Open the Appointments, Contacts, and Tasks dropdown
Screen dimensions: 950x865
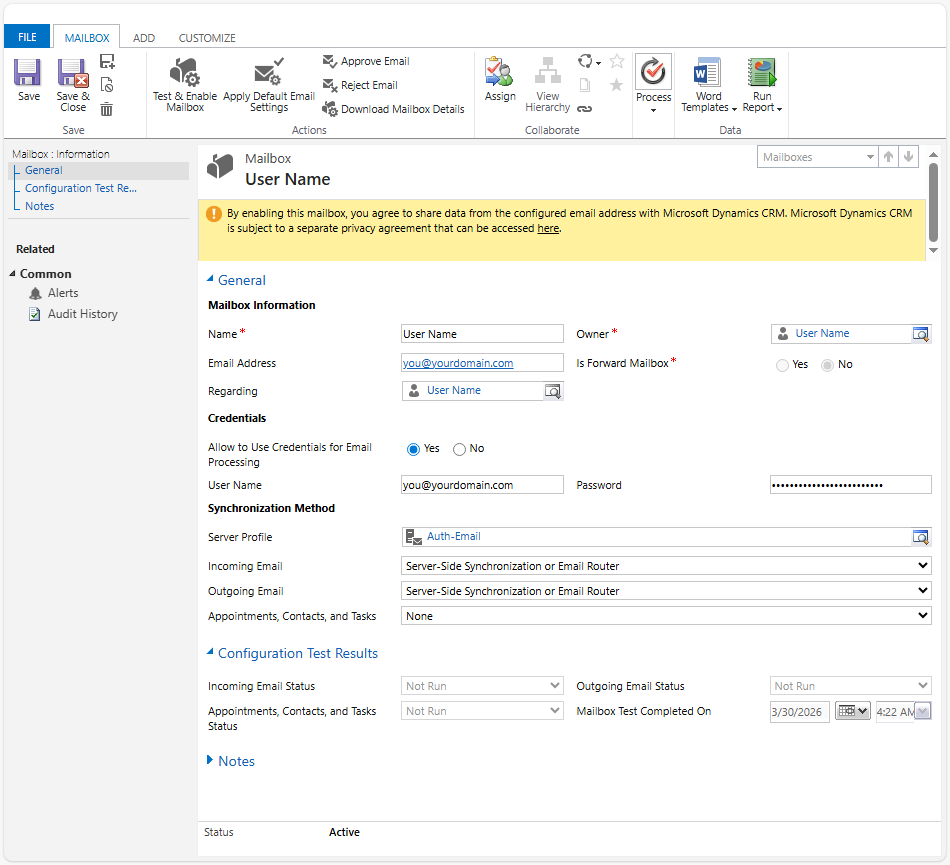(x=924, y=616)
